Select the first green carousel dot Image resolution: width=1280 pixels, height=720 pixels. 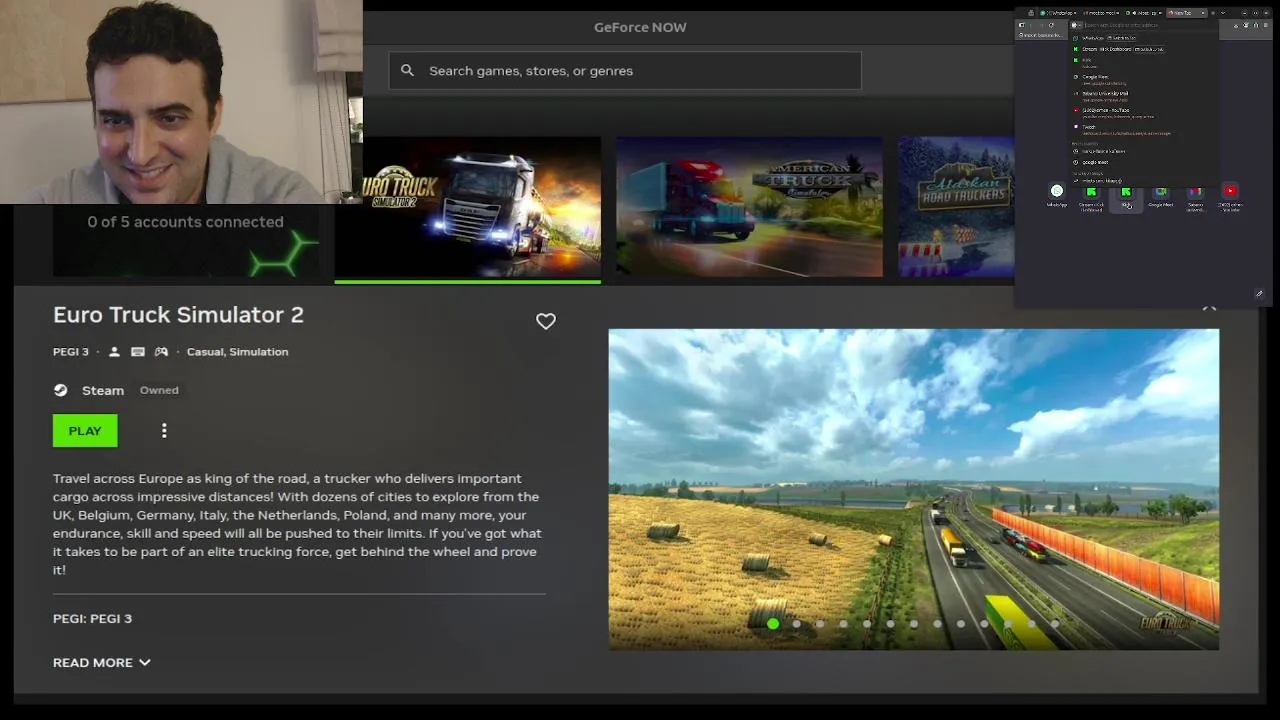[x=773, y=624]
